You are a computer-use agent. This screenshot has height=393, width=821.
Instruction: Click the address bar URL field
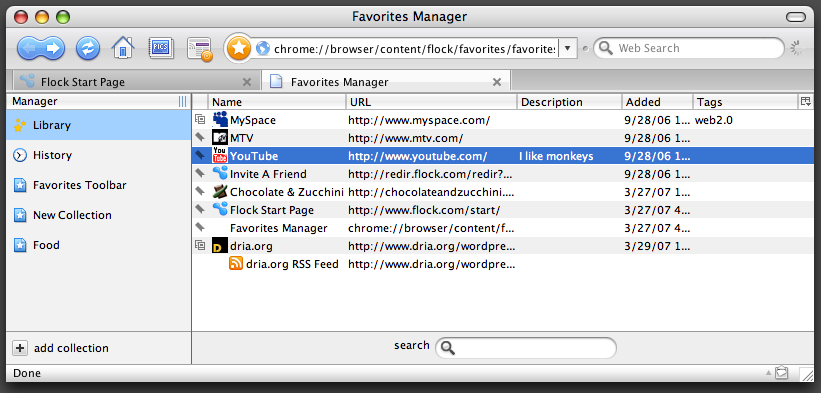(415, 49)
